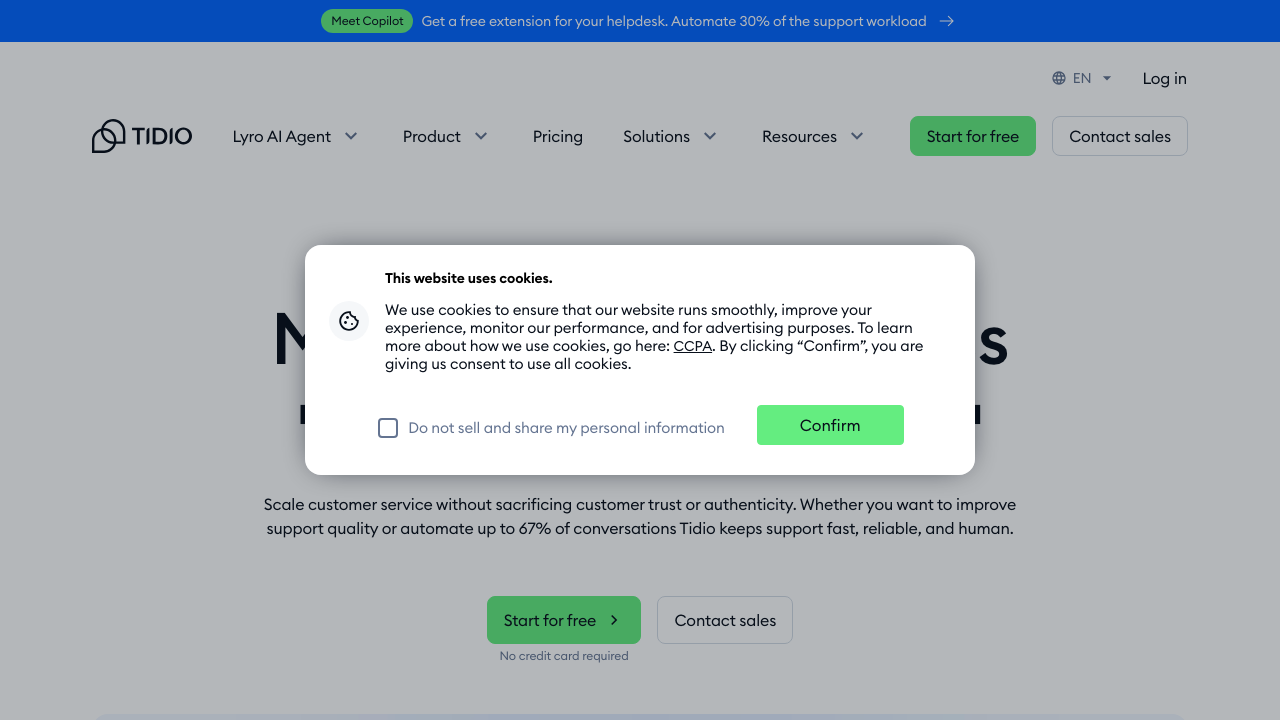
Task: Click the arrow icon in the top banner
Action: (947, 21)
